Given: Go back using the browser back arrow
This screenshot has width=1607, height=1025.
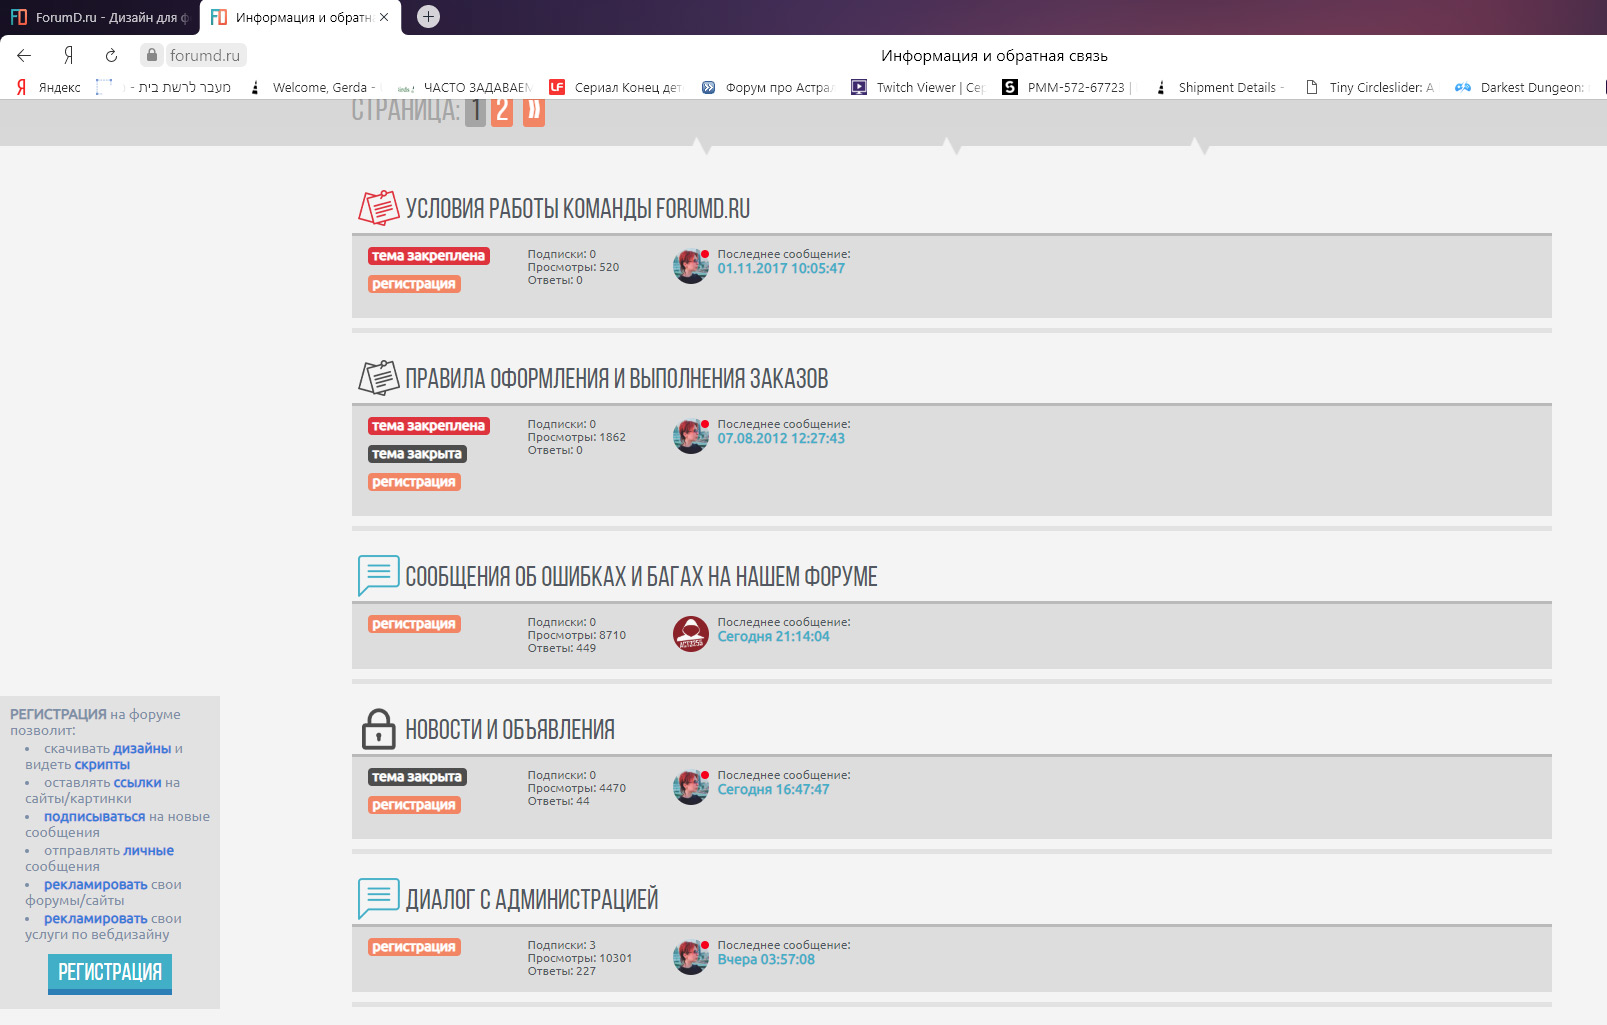Looking at the screenshot, I should point(24,56).
